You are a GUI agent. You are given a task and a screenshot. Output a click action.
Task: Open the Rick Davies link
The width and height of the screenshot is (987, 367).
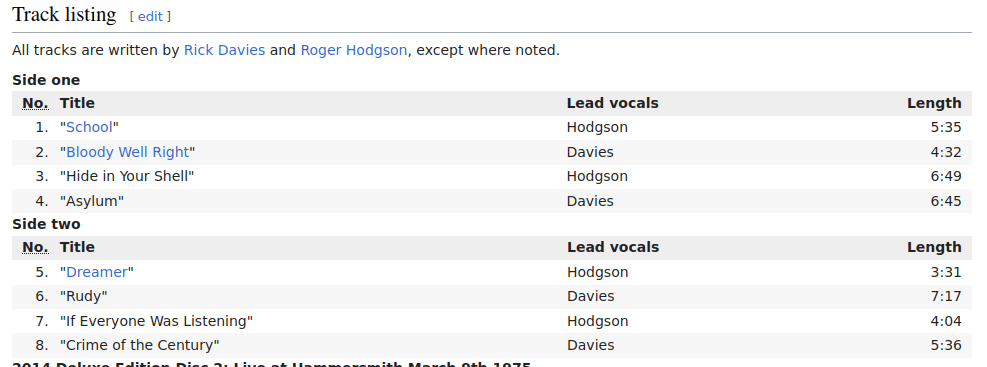coord(224,50)
